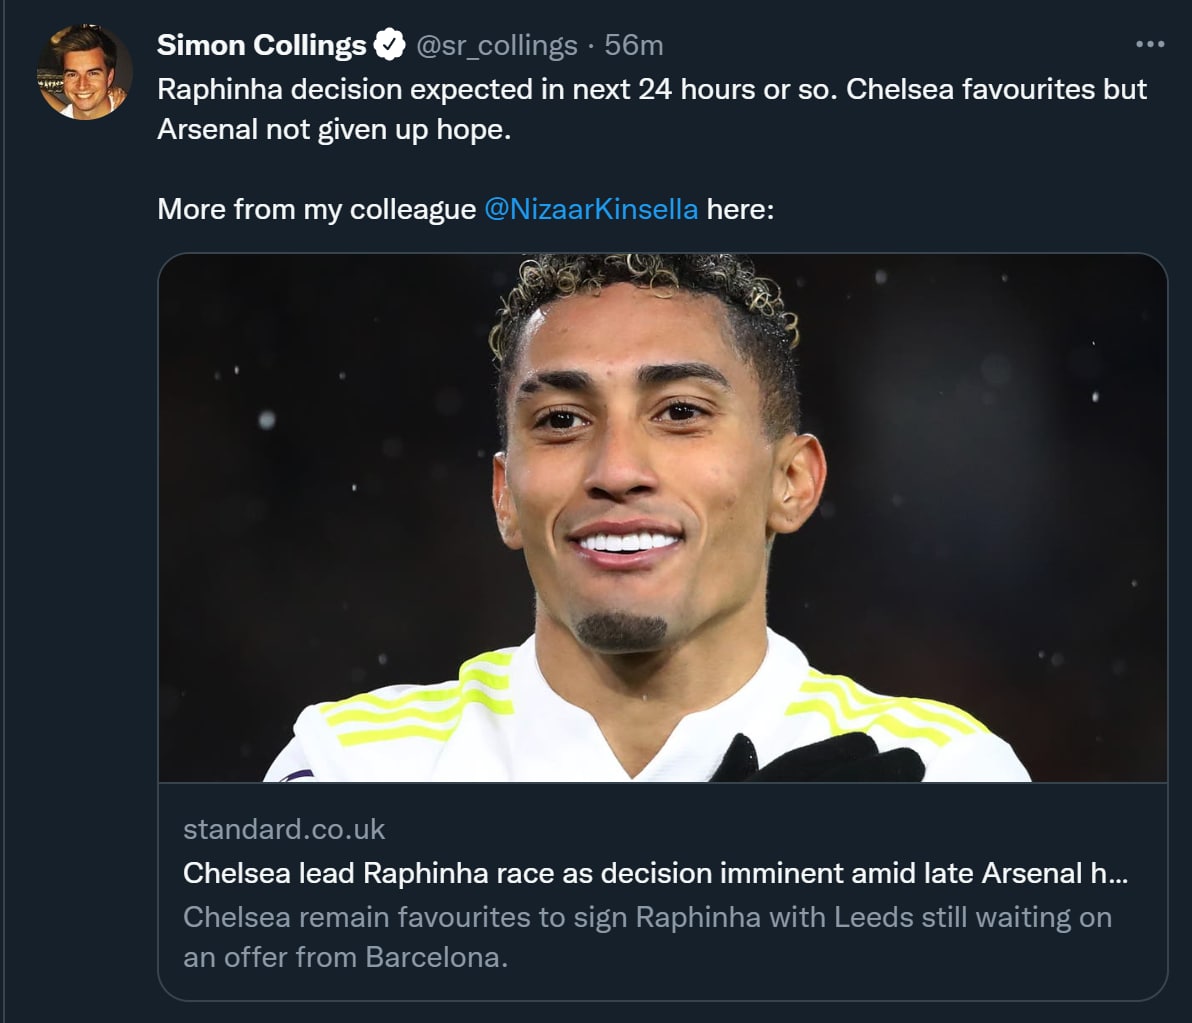Click the Simon Collings display name
The width and height of the screenshot is (1192, 1023).
[262, 45]
